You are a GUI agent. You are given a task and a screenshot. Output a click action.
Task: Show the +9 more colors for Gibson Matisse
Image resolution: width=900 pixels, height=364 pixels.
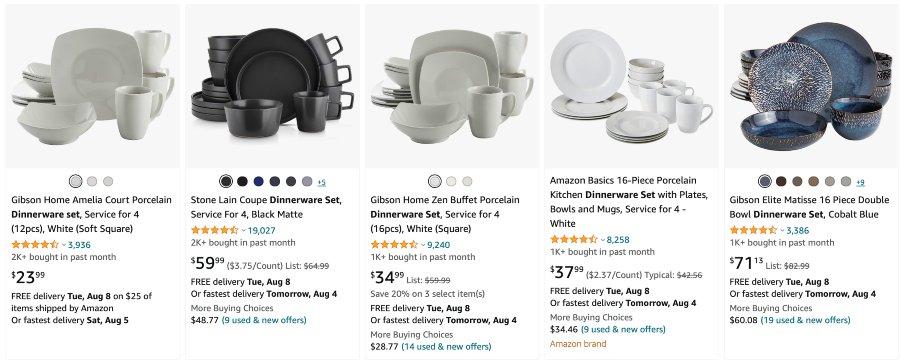pyautogui.click(x=860, y=183)
